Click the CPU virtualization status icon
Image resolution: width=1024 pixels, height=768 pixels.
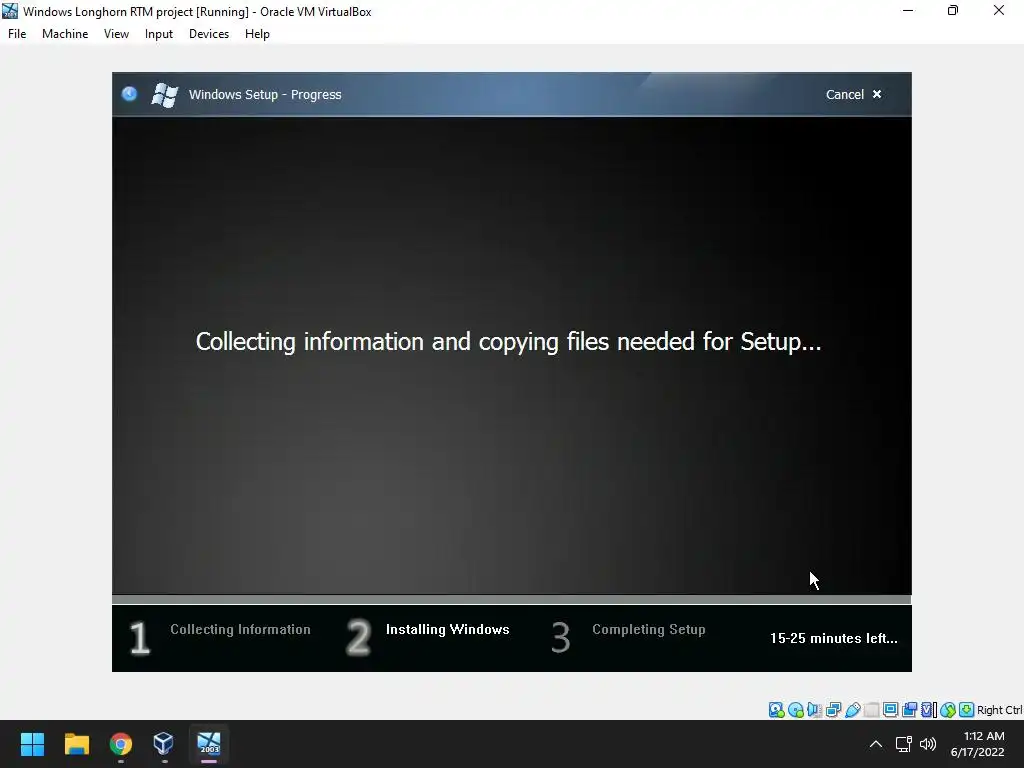929,710
